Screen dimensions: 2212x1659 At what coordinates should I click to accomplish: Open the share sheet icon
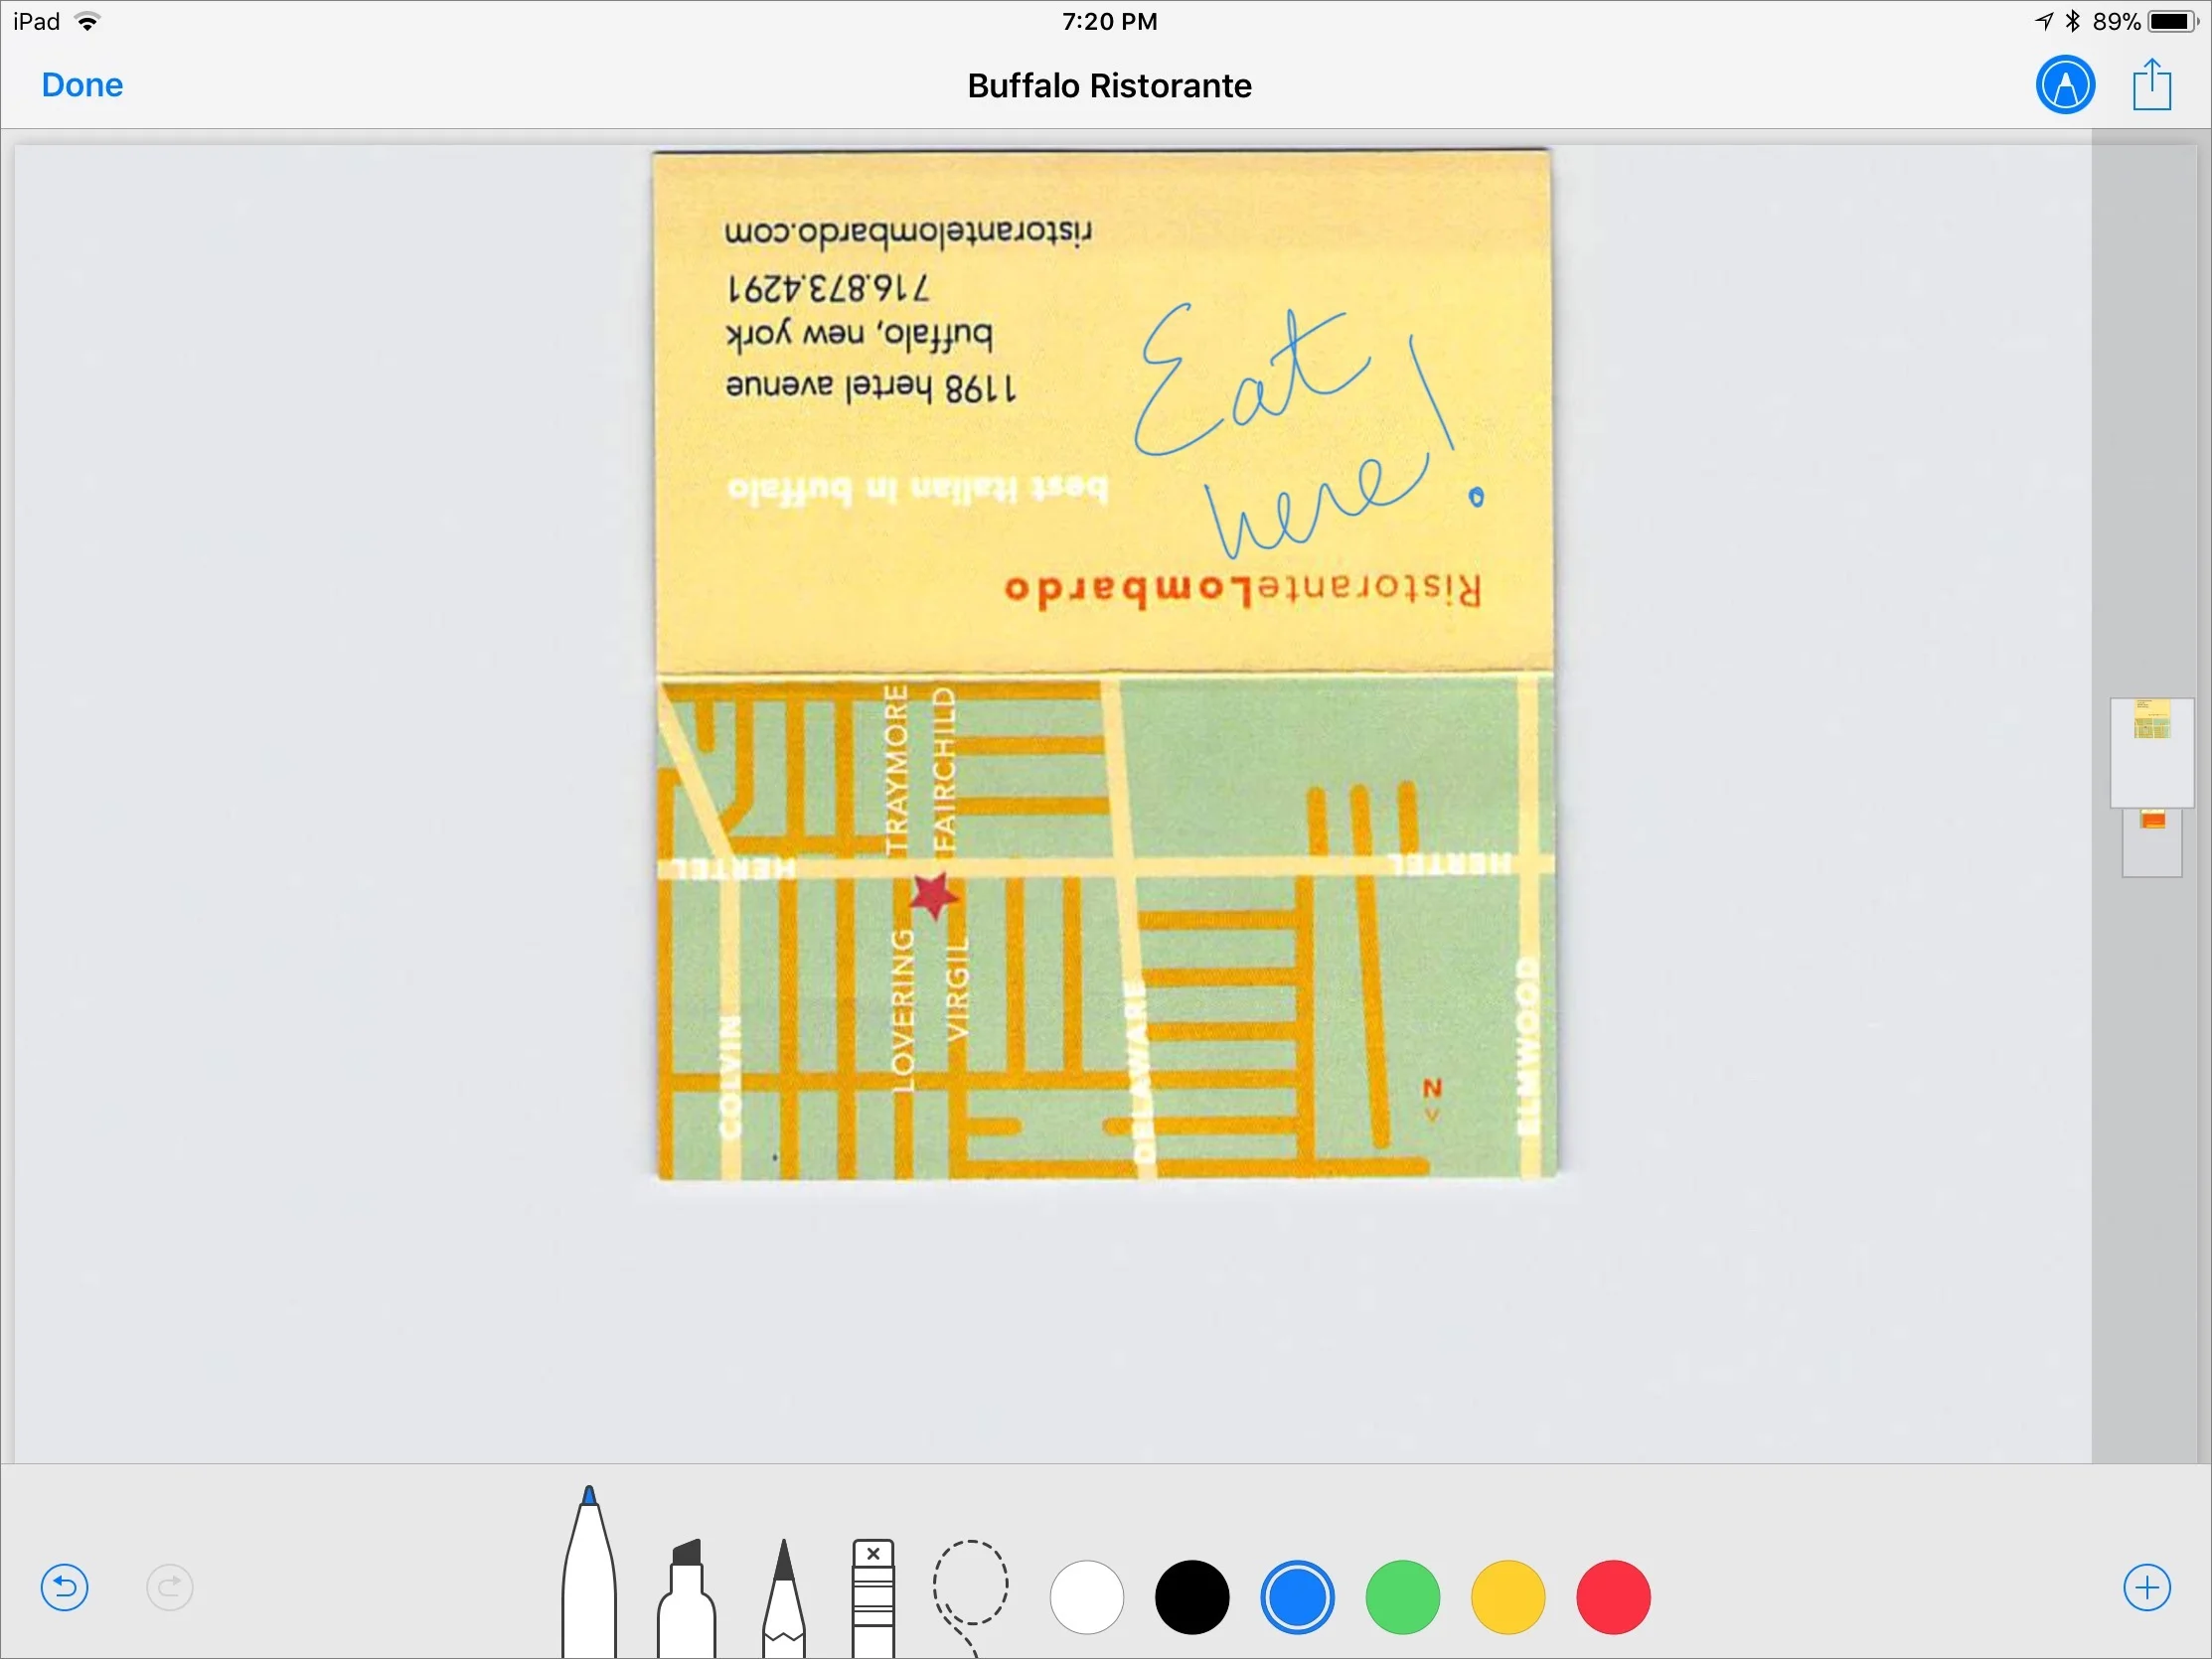pos(2151,85)
